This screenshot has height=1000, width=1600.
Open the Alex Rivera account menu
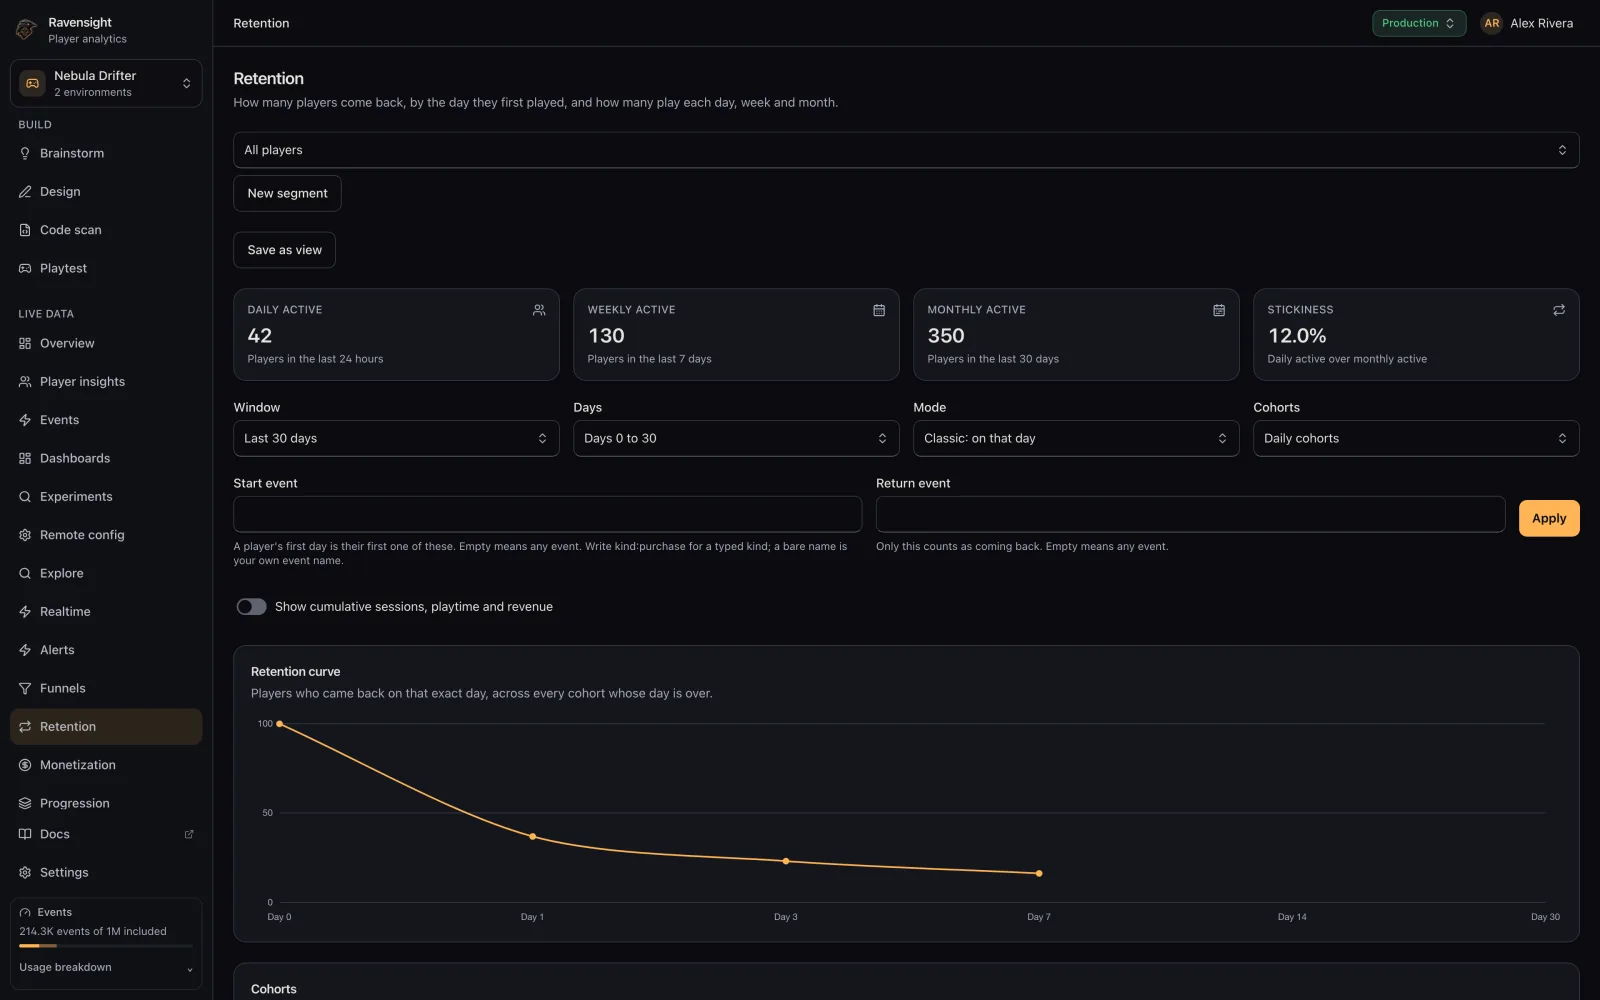coord(1527,23)
